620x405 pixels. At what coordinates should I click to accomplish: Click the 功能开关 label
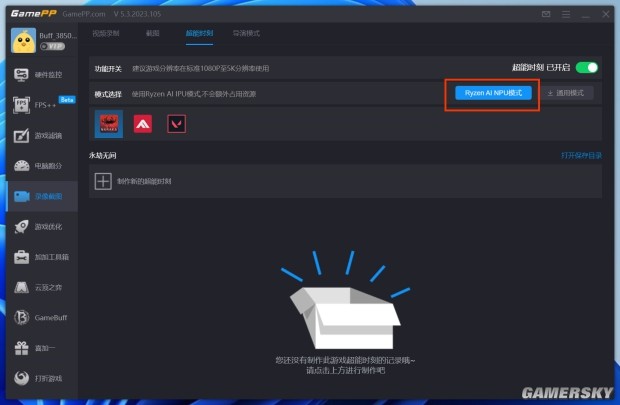(108, 68)
